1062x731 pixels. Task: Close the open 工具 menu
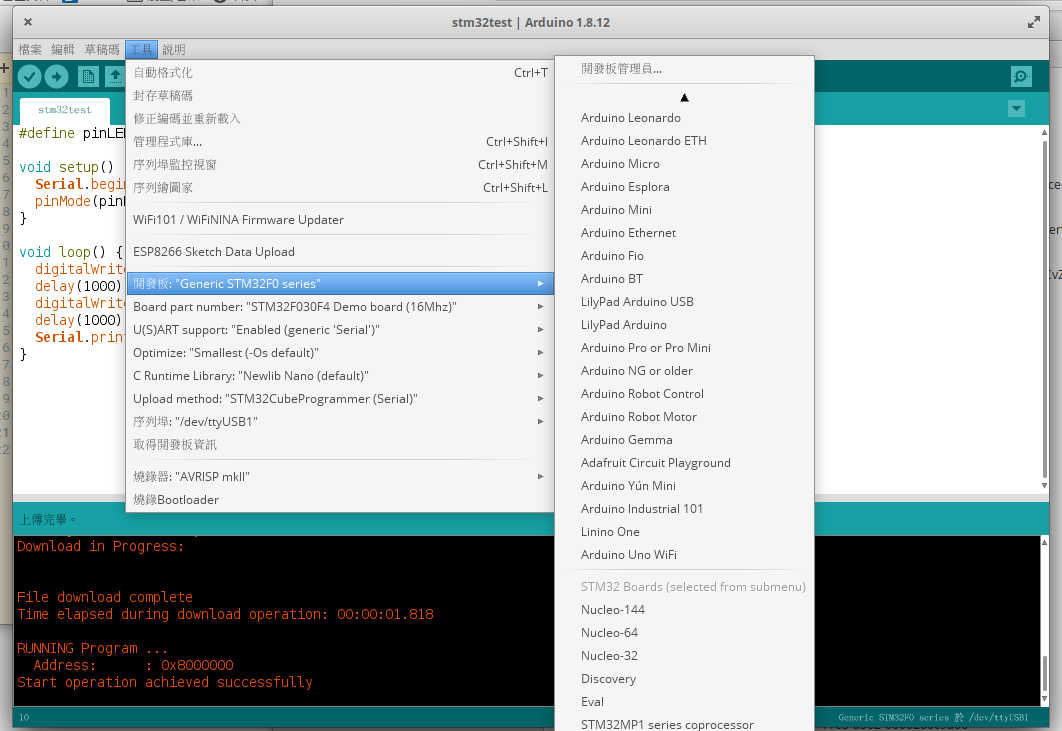pyautogui.click(x=141, y=49)
